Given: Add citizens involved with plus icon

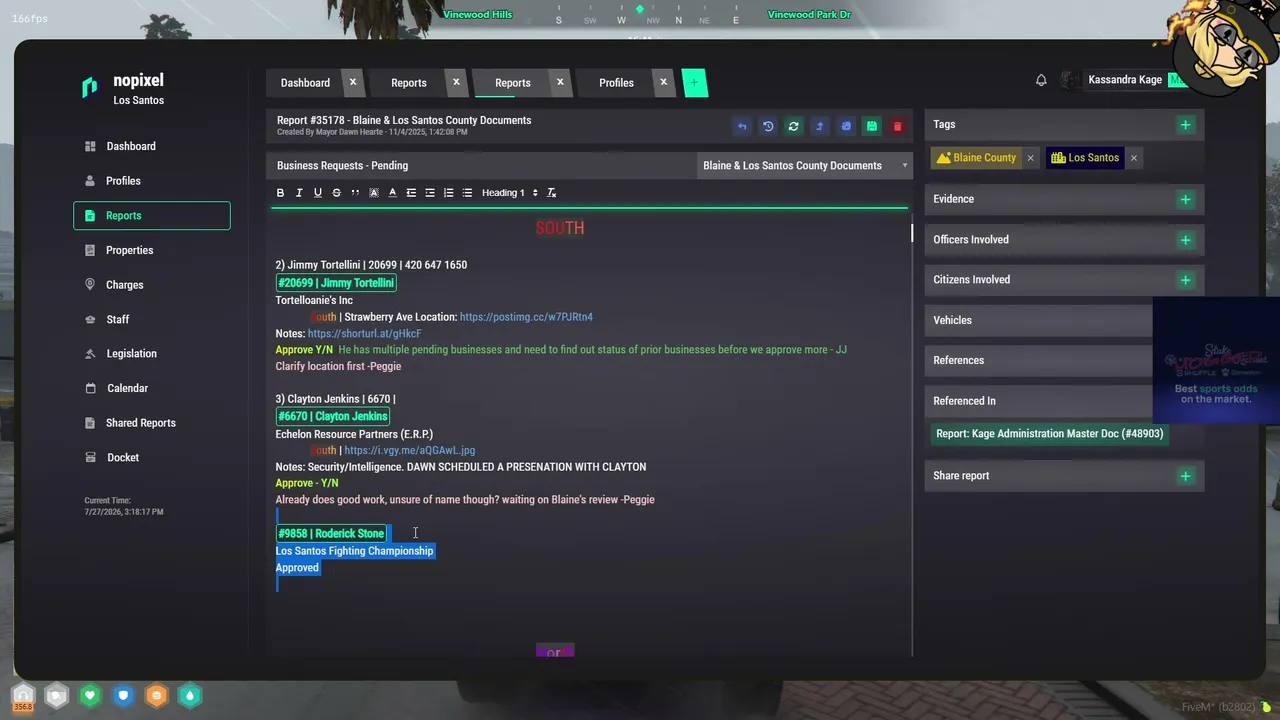Looking at the screenshot, I should tap(1185, 280).
